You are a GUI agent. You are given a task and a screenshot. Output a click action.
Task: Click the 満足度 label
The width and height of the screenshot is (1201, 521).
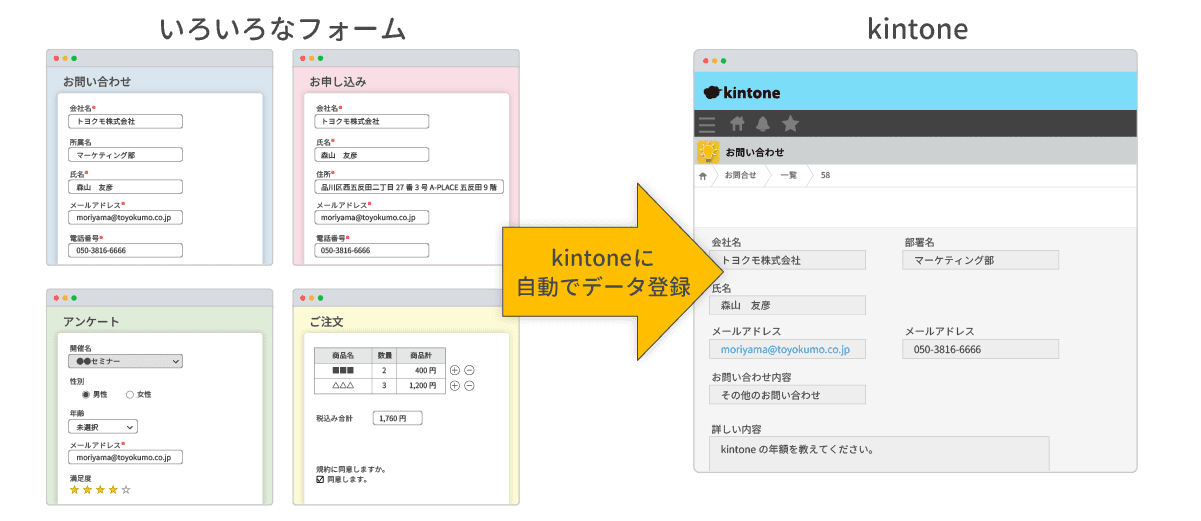point(79,479)
